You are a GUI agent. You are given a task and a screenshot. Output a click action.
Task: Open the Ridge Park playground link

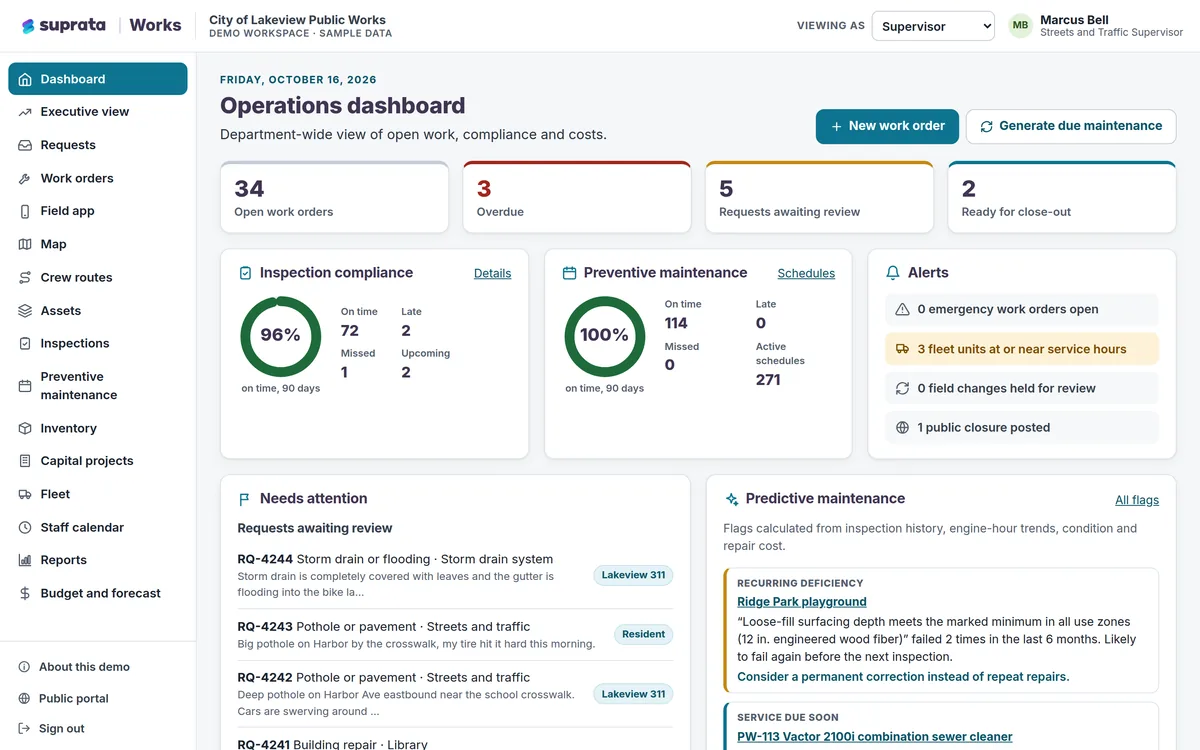click(x=802, y=602)
